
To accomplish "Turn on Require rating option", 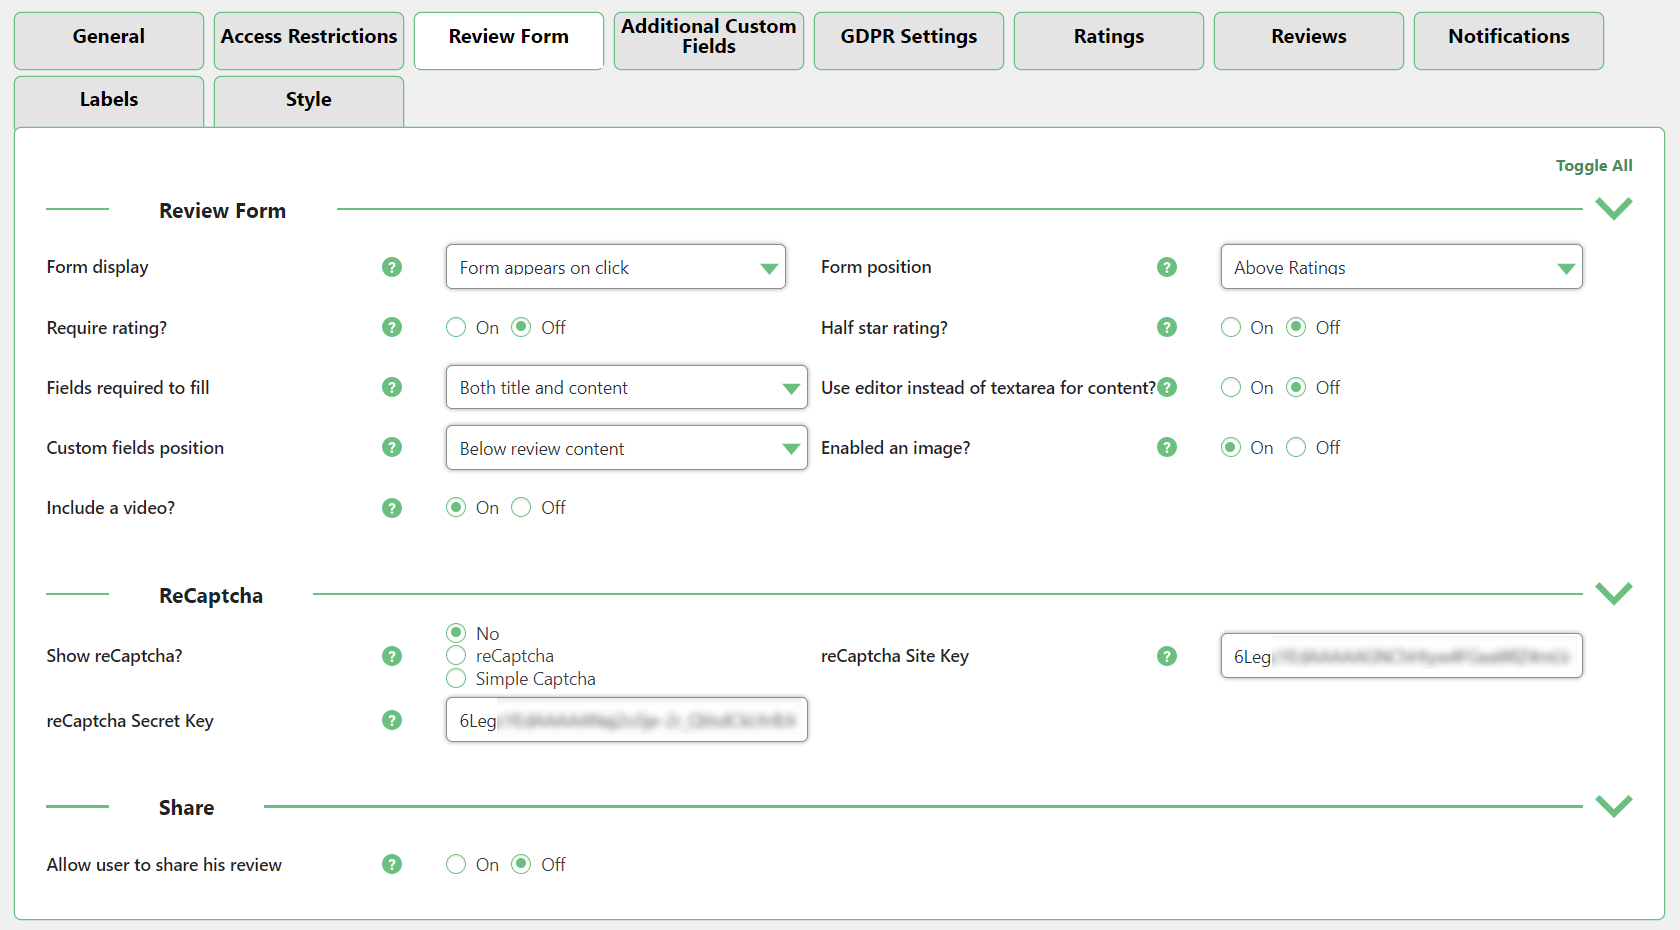I will (456, 327).
